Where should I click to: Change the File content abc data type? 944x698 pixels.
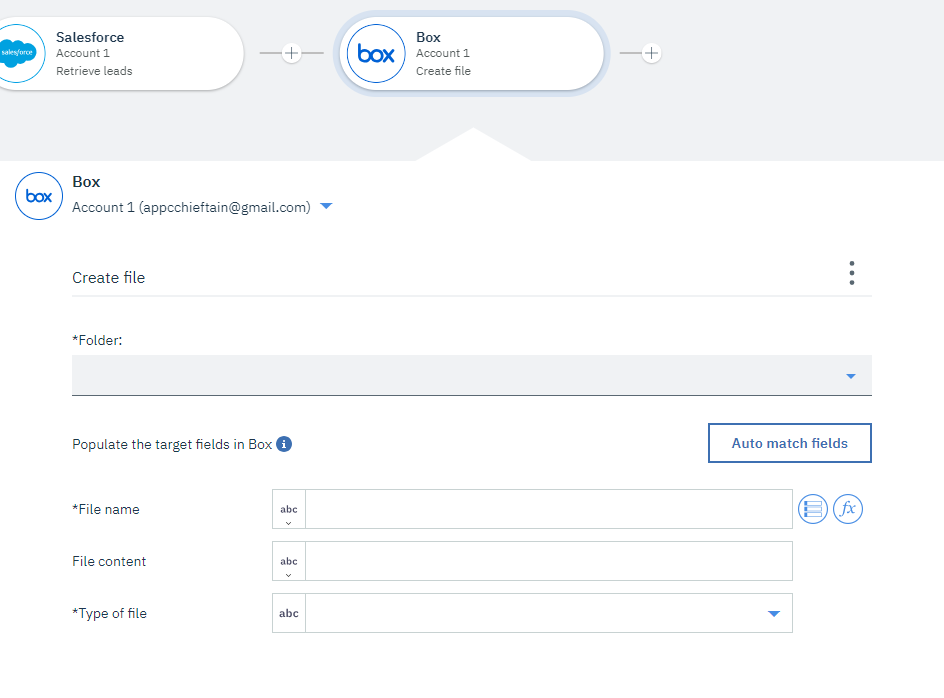pos(289,561)
